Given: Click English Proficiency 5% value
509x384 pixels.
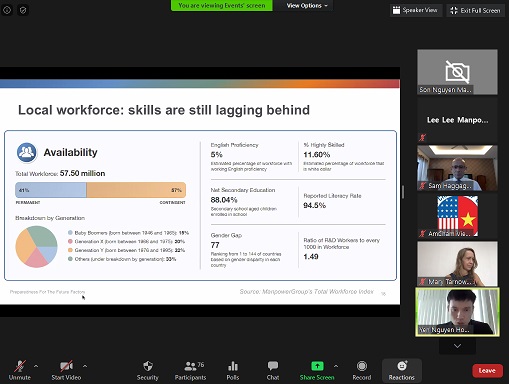Looking at the screenshot, I should tap(217, 155).
